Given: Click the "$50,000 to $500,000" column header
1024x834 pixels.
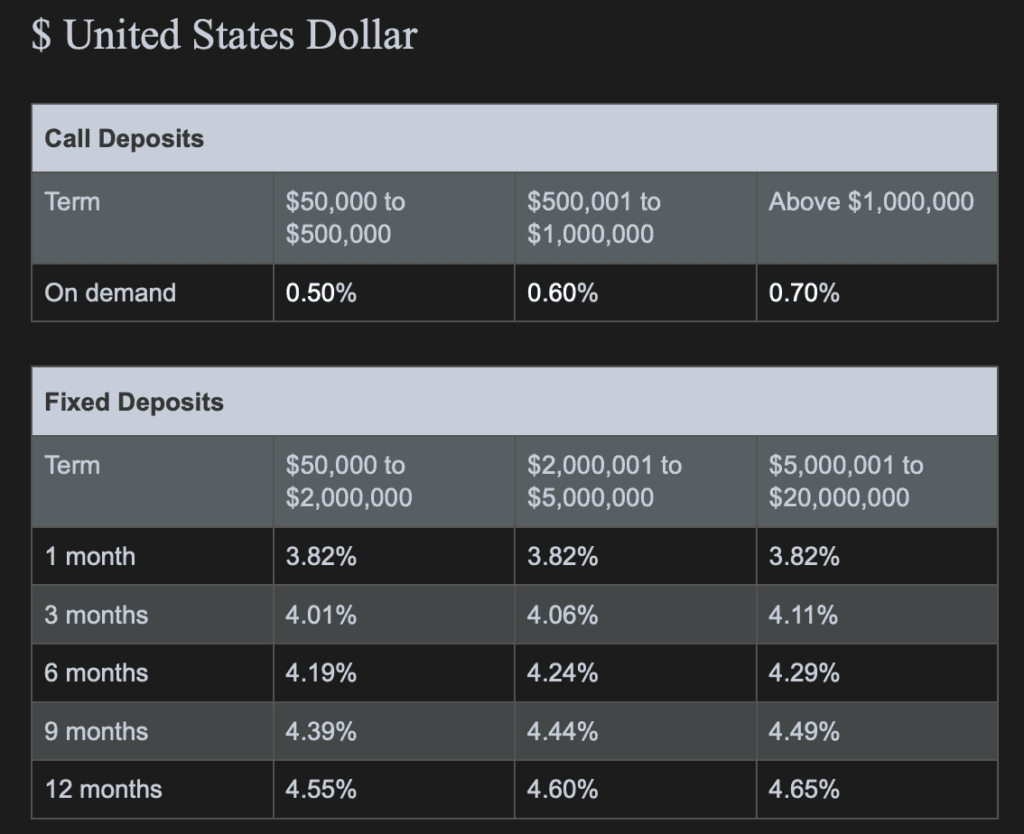Looking at the screenshot, I should click(x=345, y=218).
